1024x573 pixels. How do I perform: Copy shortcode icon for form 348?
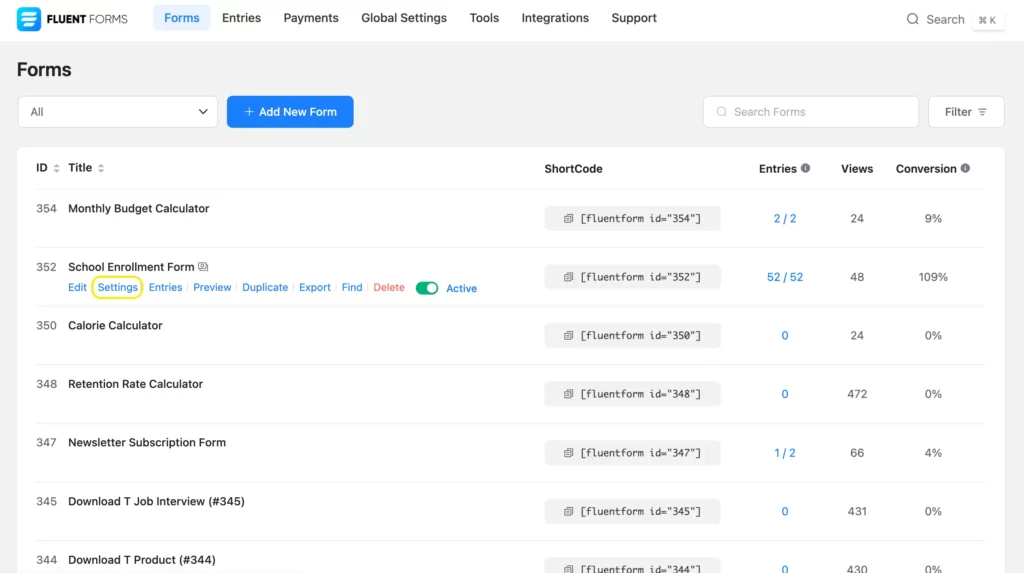coord(568,394)
